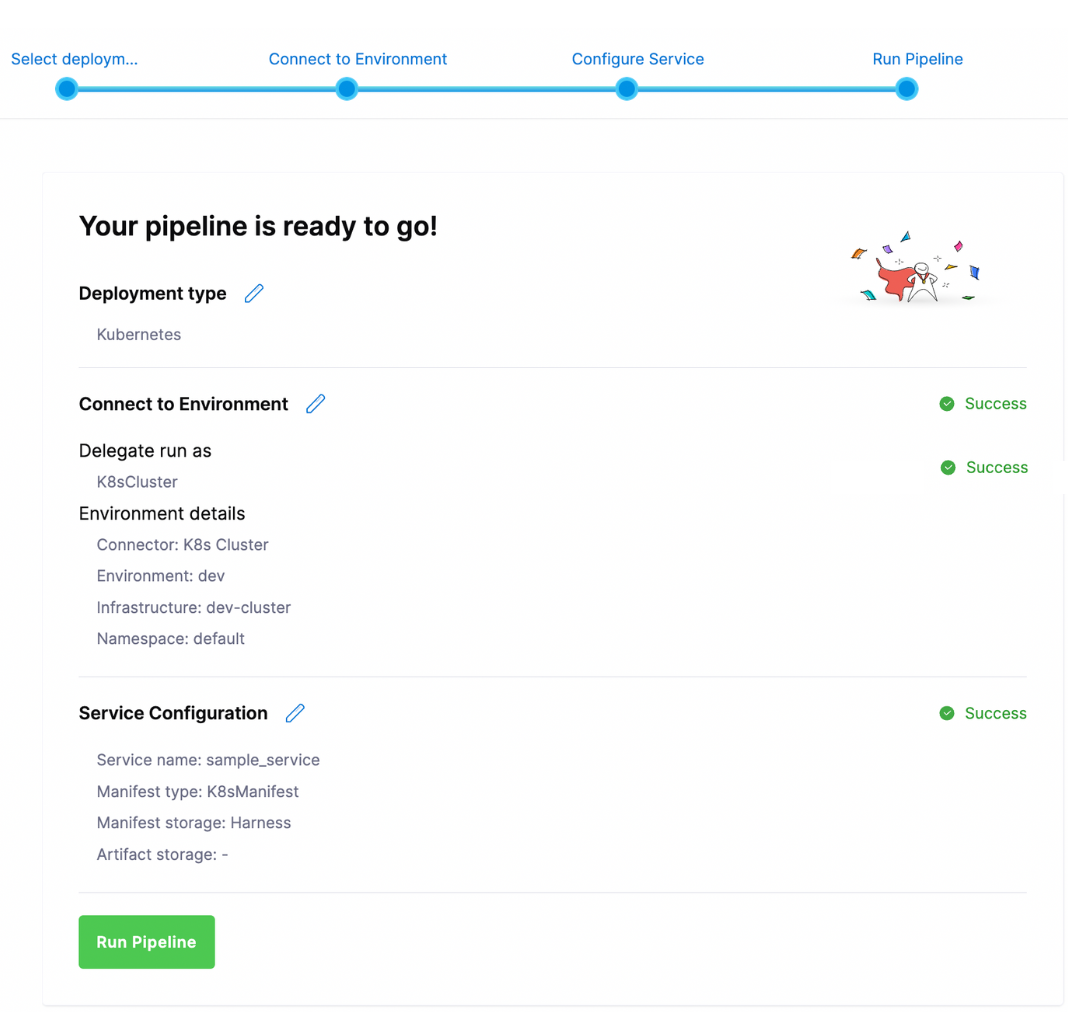Click the green check icon next to Delegate Success
This screenshot has height=1012, width=1068.
click(x=949, y=467)
